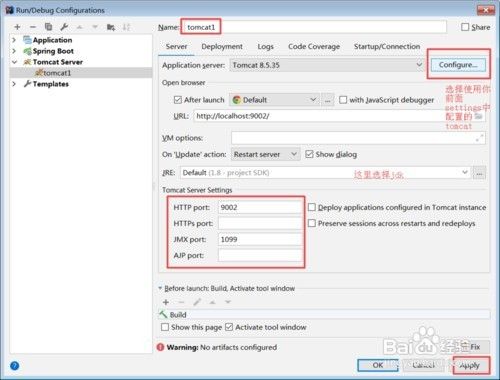This screenshot has height=380, width=500.
Task: Click the Templates wrench icon in tree
Action: click(x=27, y=84)
